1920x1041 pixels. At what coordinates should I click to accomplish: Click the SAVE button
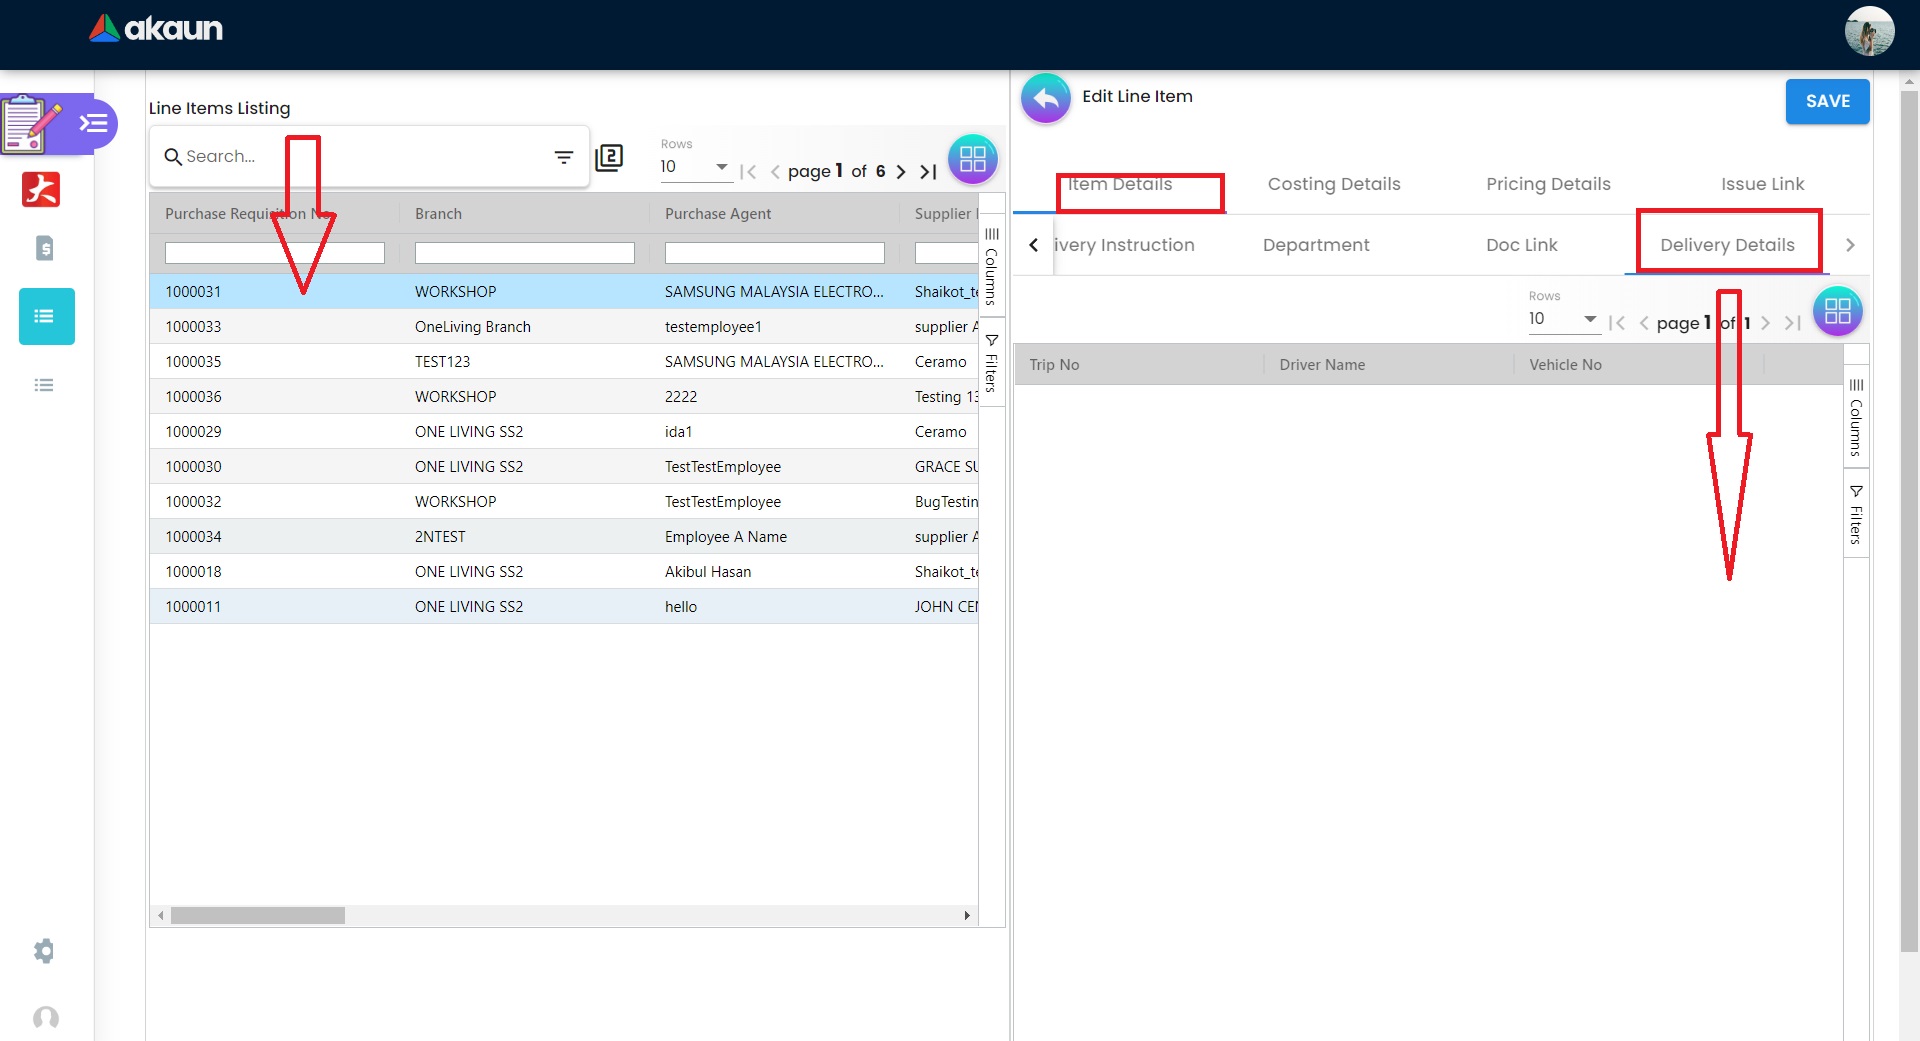tap(1827, 101)
